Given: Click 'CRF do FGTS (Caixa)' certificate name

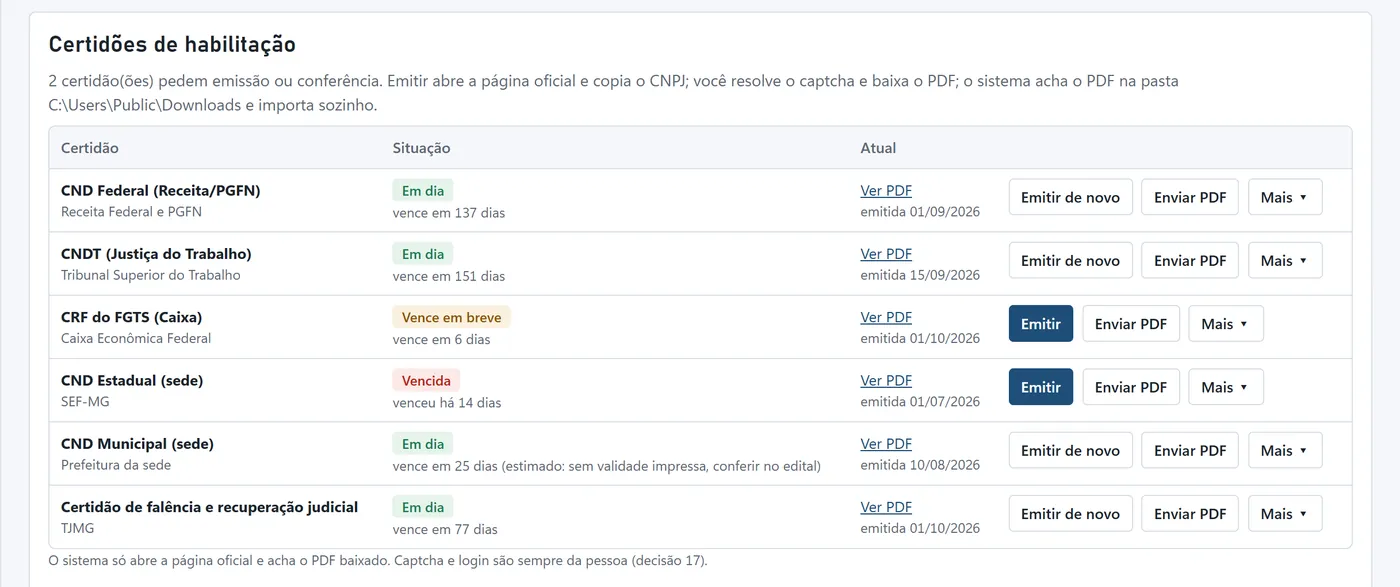Looking at the screenshot, I should [131, 317].
